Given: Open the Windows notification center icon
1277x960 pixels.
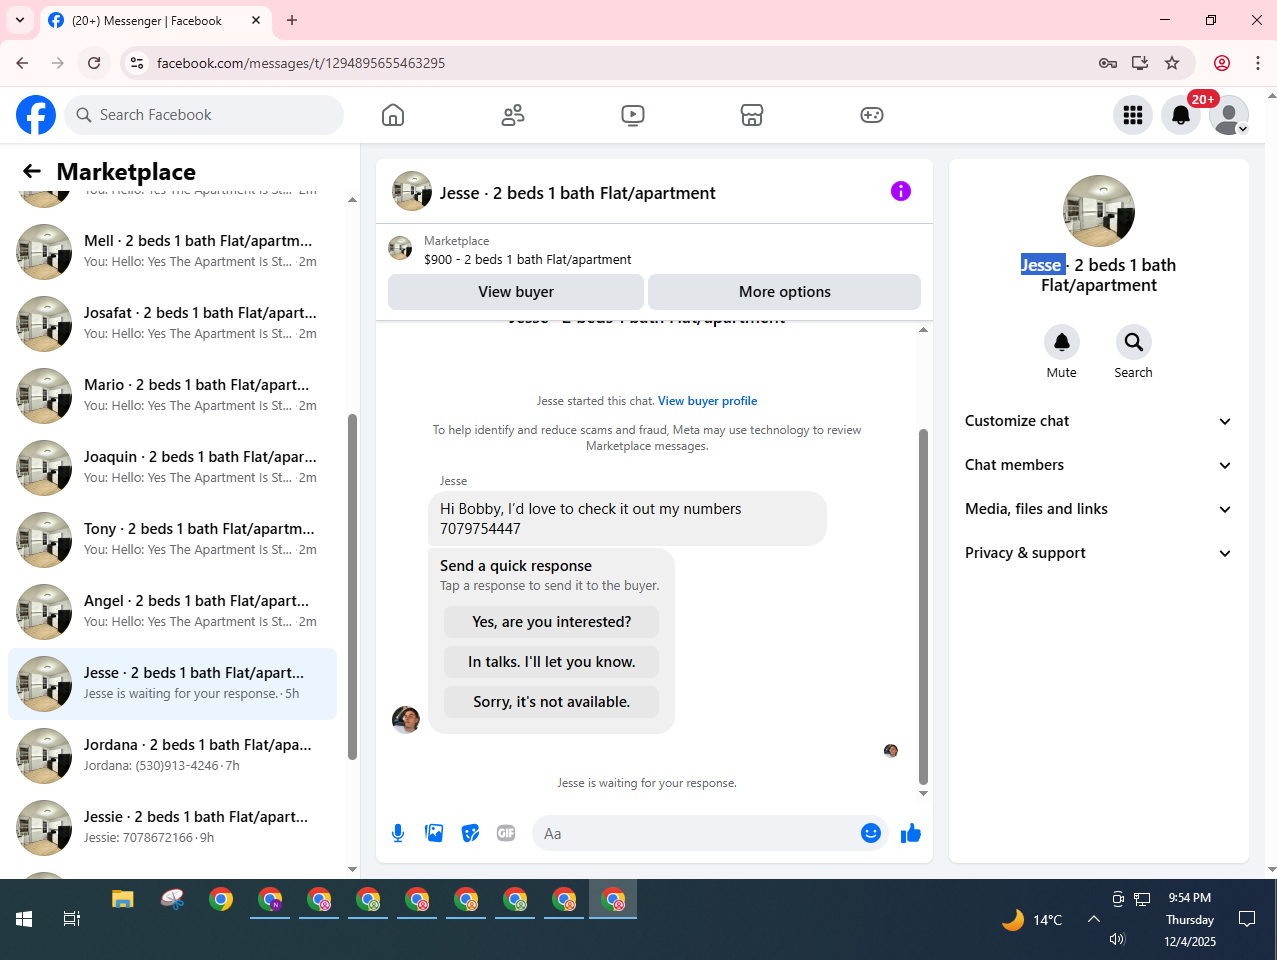Looking at the screenshot, I should click(1247, 919).
